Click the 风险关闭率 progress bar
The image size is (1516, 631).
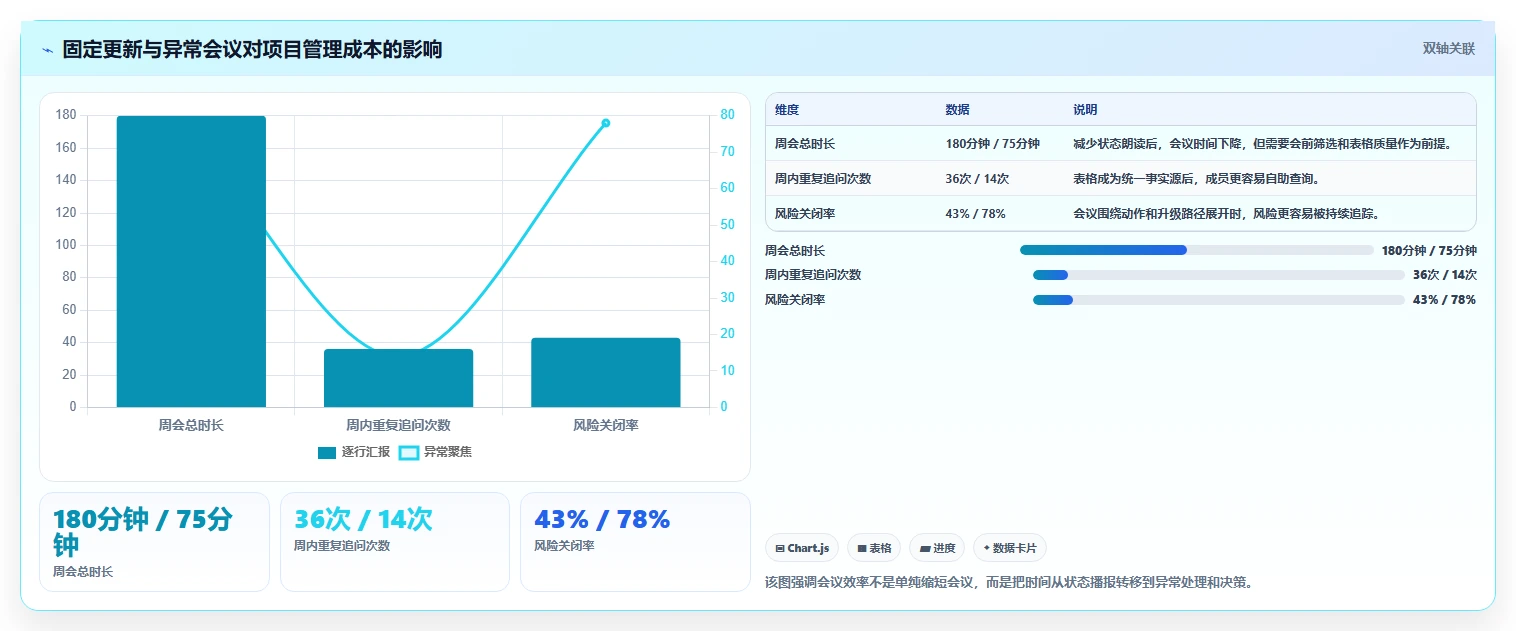(x=1219, y=300)
